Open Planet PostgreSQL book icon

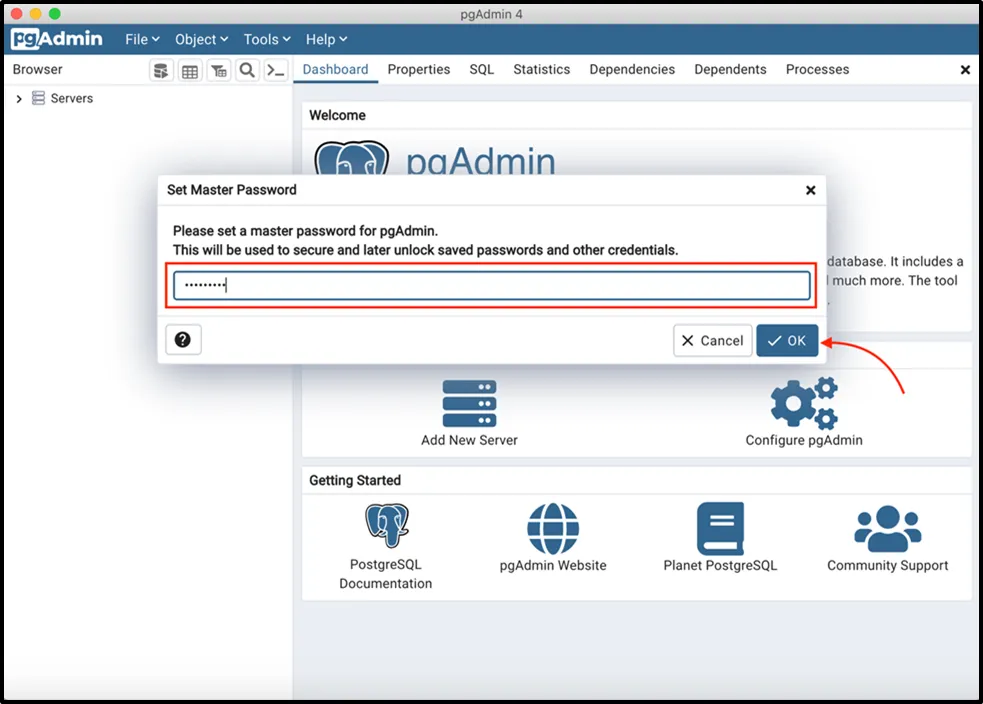point(720,528)
